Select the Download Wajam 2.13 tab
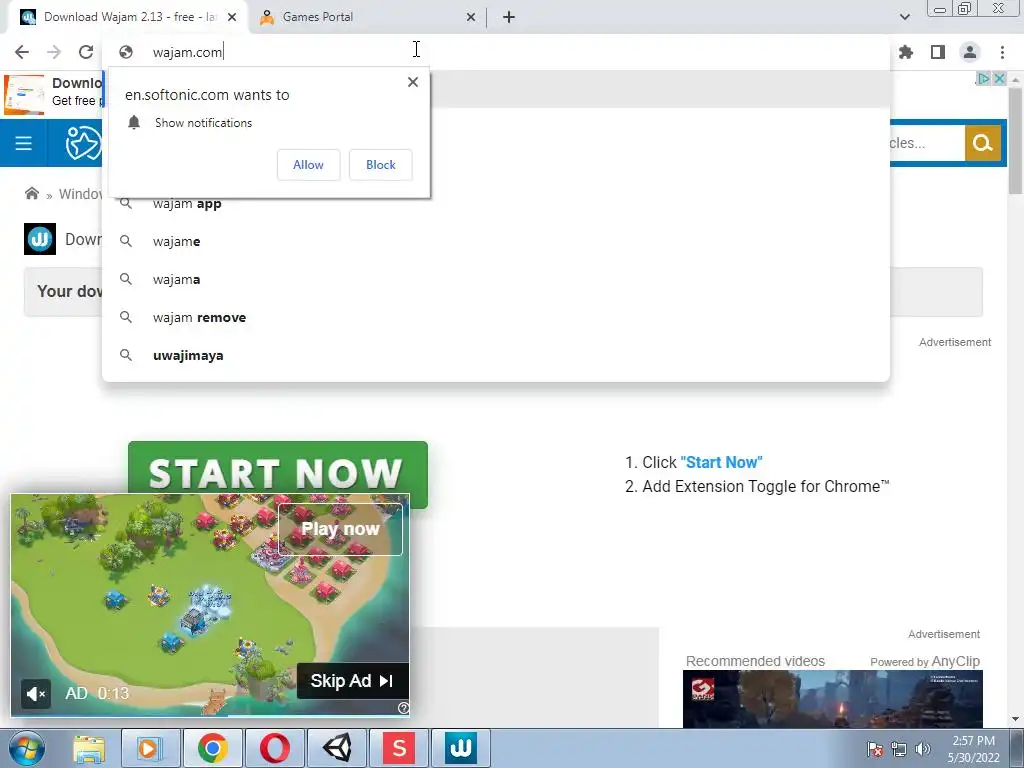 point(127,17)
